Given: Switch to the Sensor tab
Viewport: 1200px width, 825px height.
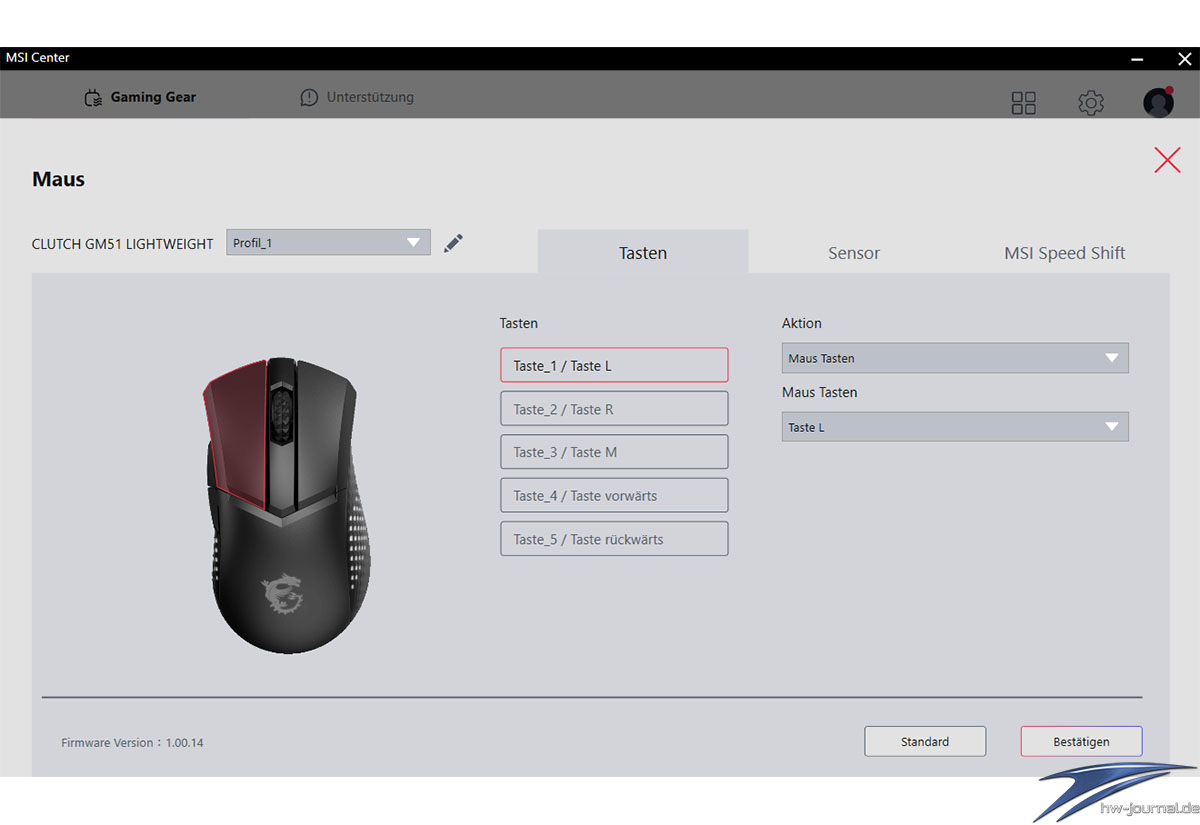Looking at the screenshot, I should click(854, 252).
